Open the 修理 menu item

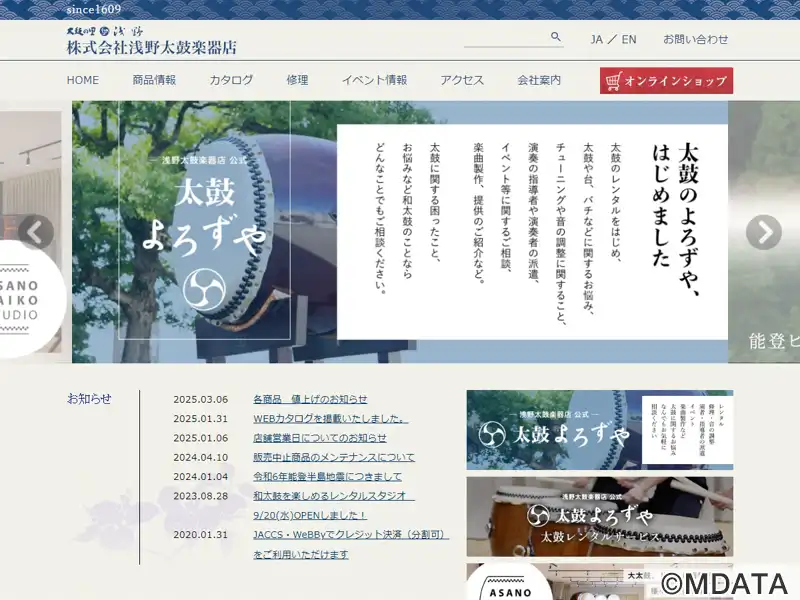point(297,80)
